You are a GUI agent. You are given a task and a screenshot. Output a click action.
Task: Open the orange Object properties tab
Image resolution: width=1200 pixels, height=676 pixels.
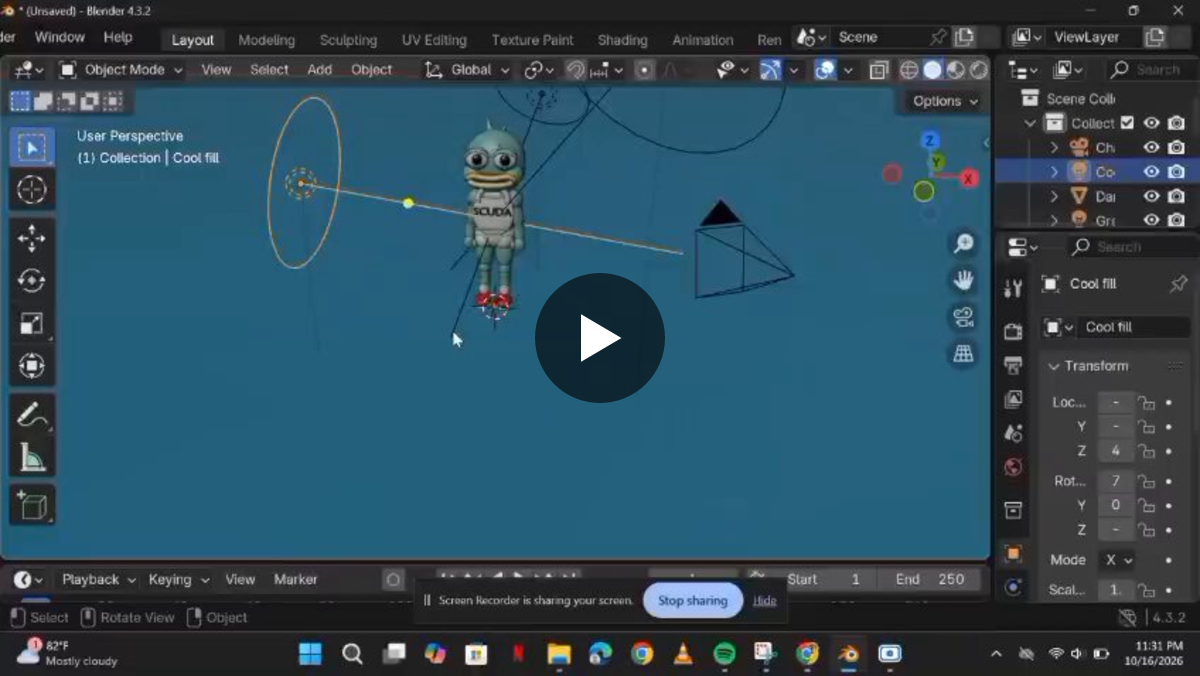pyautogui.click(x=1013, y=553)
